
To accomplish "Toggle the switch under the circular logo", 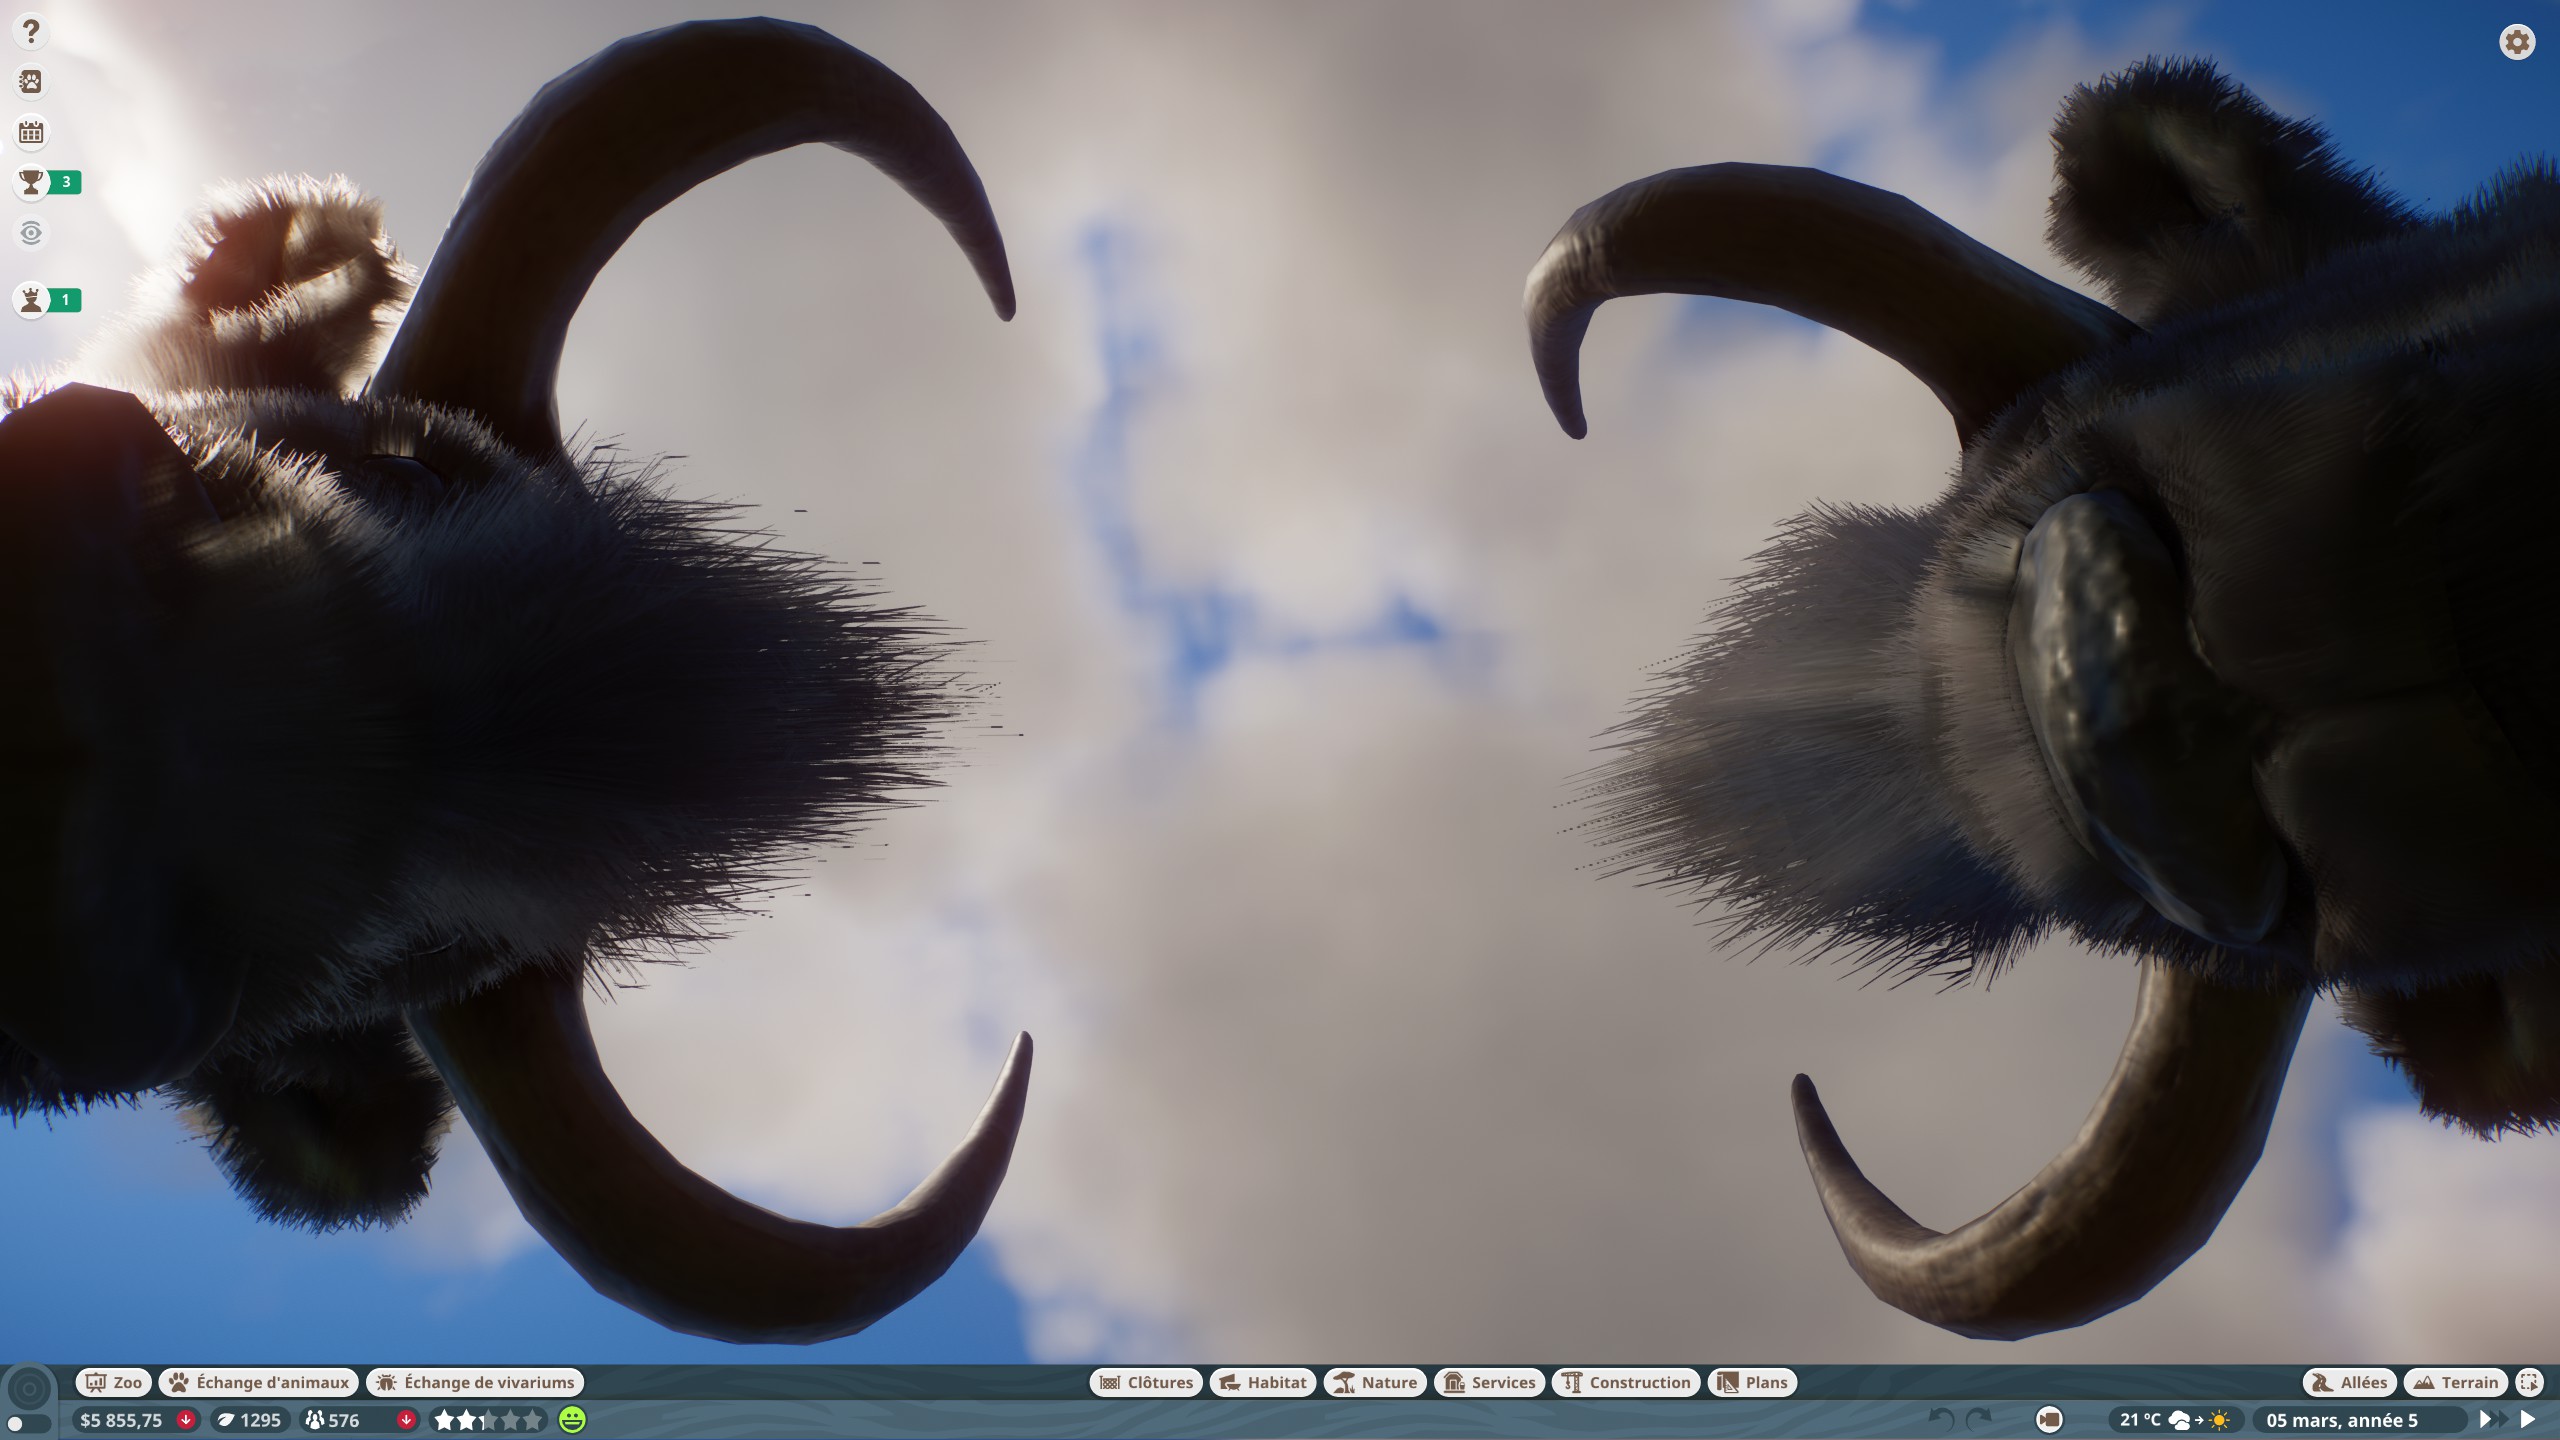I will (x=28, y=1423).
